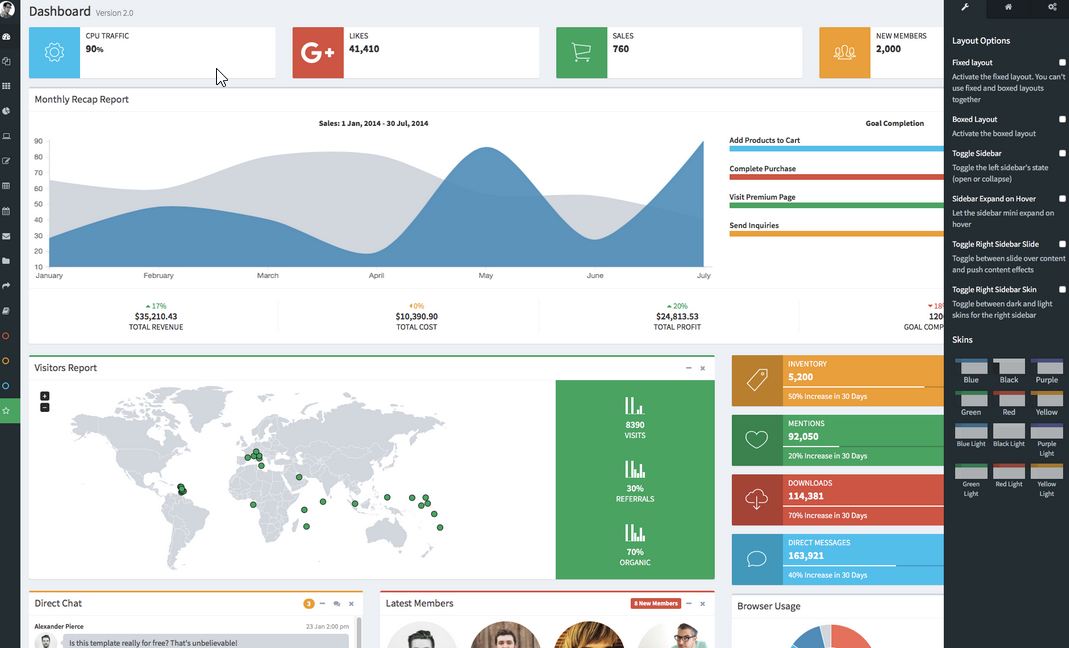Click the green star item in sidebar
The width and height of the screenshot is (1069, 648).
point(10,411)
